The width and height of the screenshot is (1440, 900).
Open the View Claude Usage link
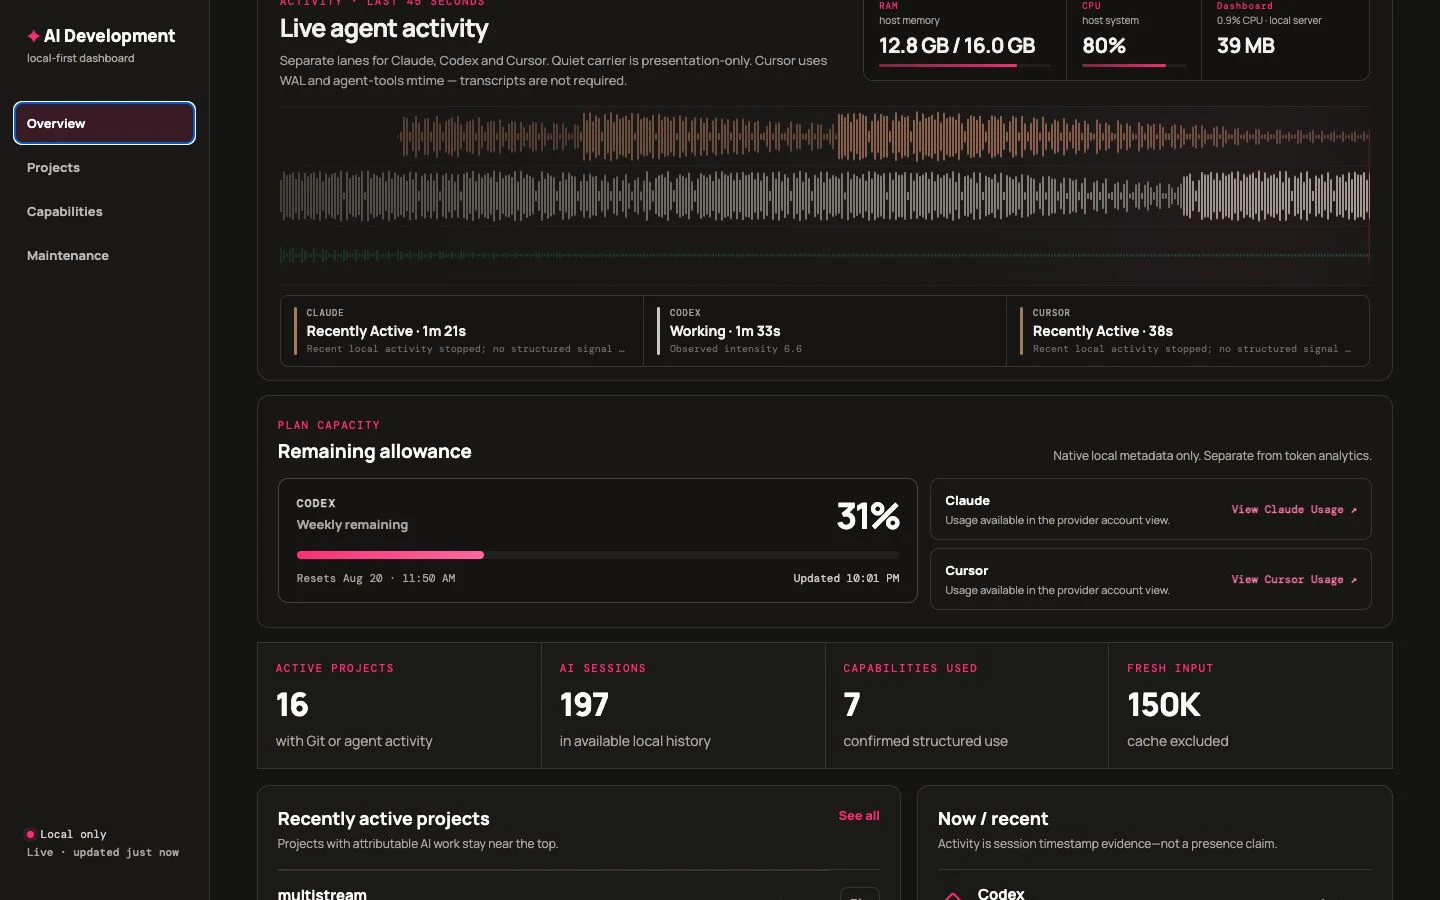tap(1293, 510)
